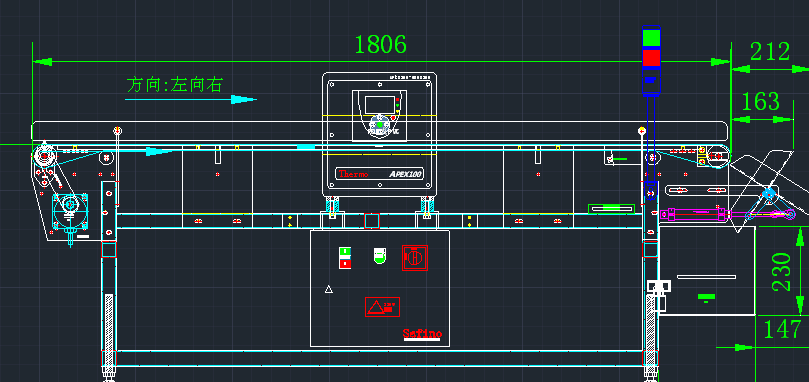
Task: Select the 1806 overall length dimension text
Action: click(380, 44)
